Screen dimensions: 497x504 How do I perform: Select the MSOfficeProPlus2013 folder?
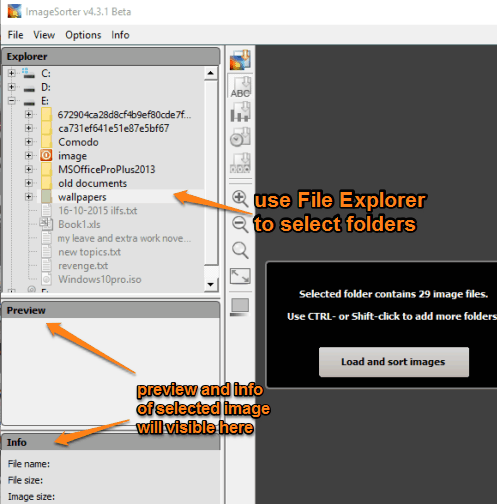(107, 169)
